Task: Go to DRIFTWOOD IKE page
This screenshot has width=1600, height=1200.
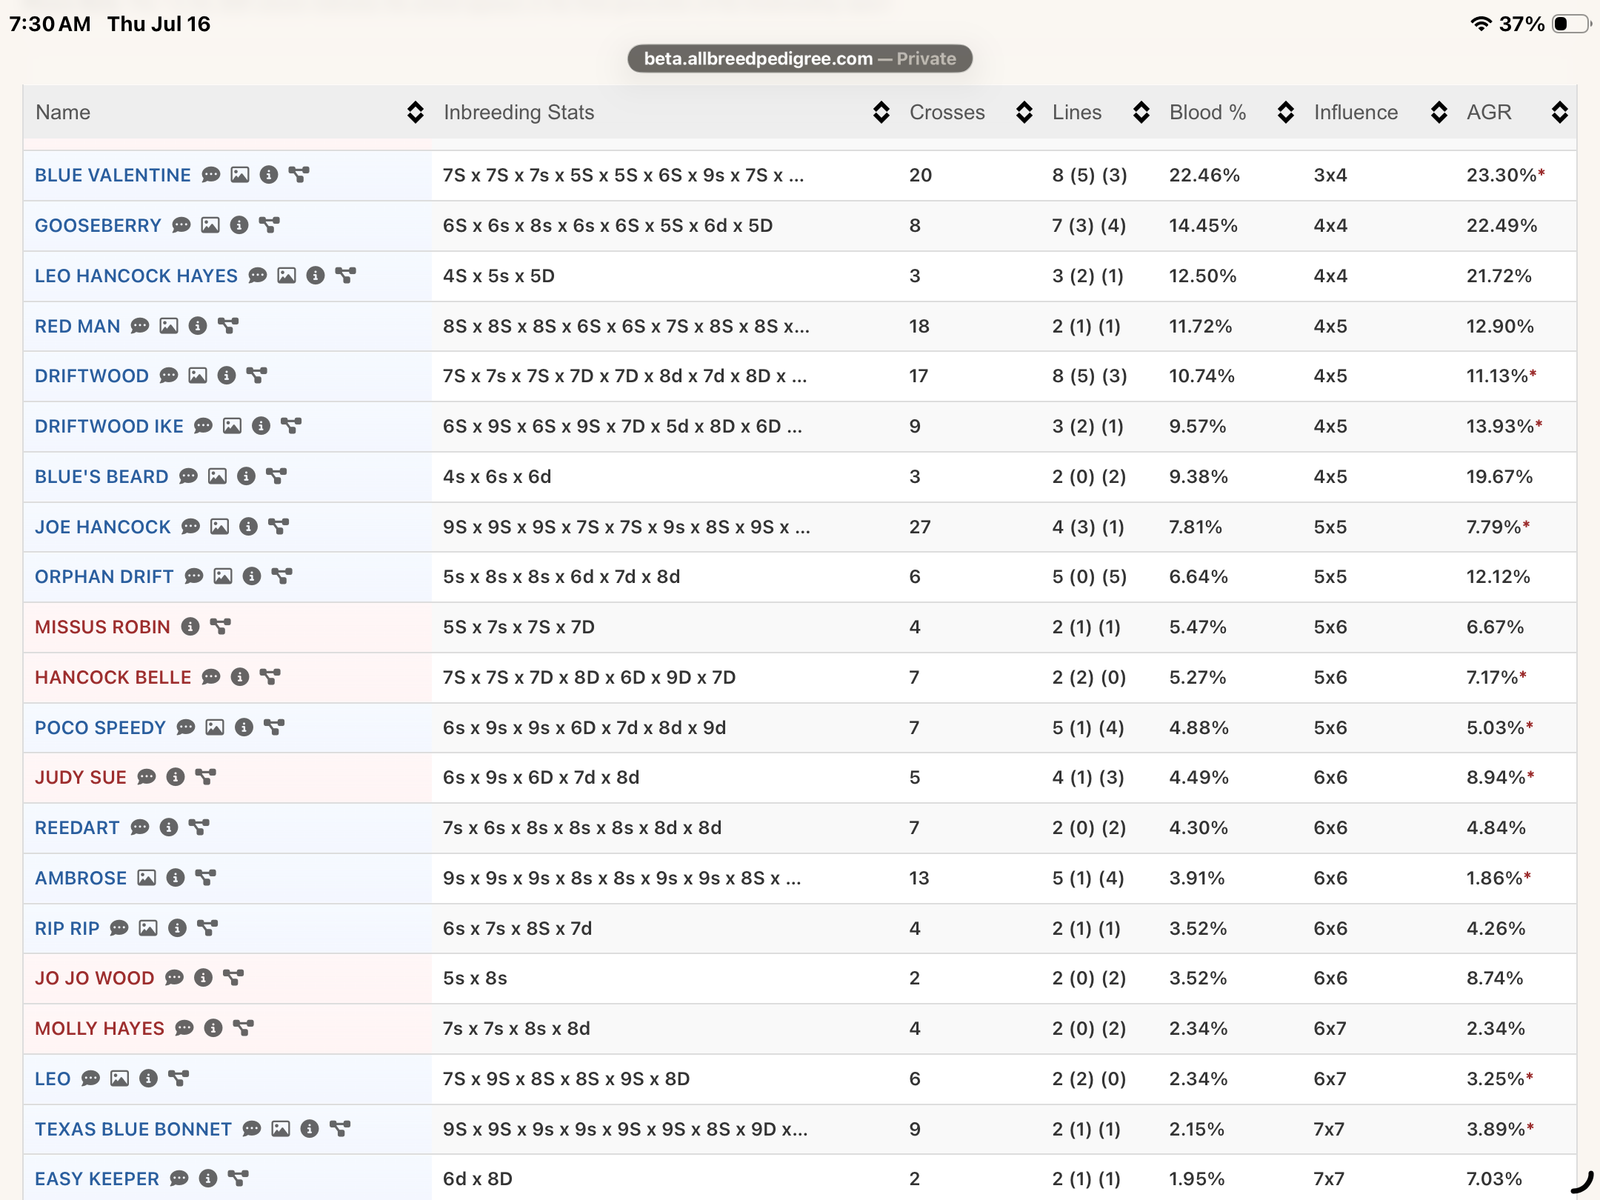Action: coord(109,426)
